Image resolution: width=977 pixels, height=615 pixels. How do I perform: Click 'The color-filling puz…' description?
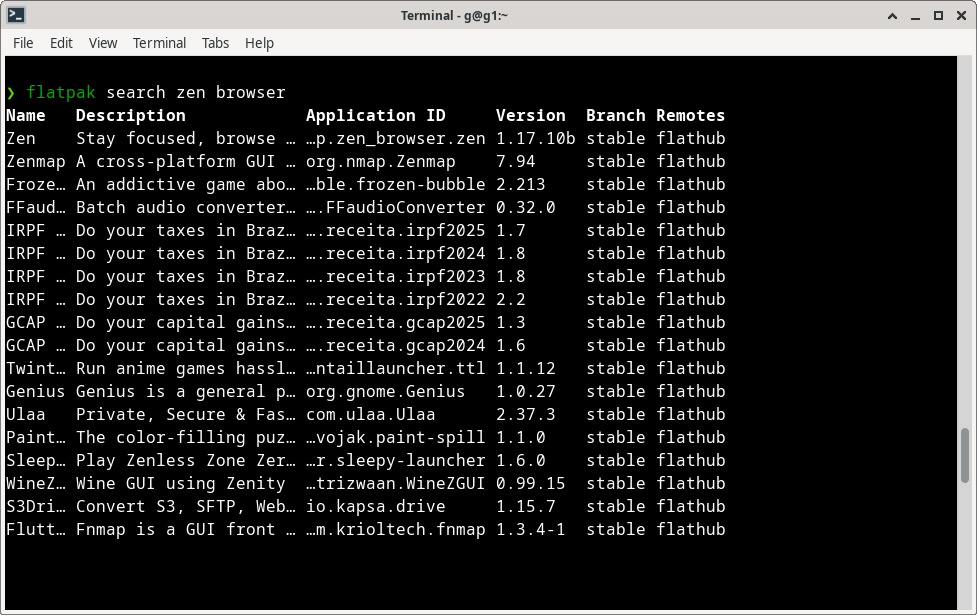tap(186, 438)
